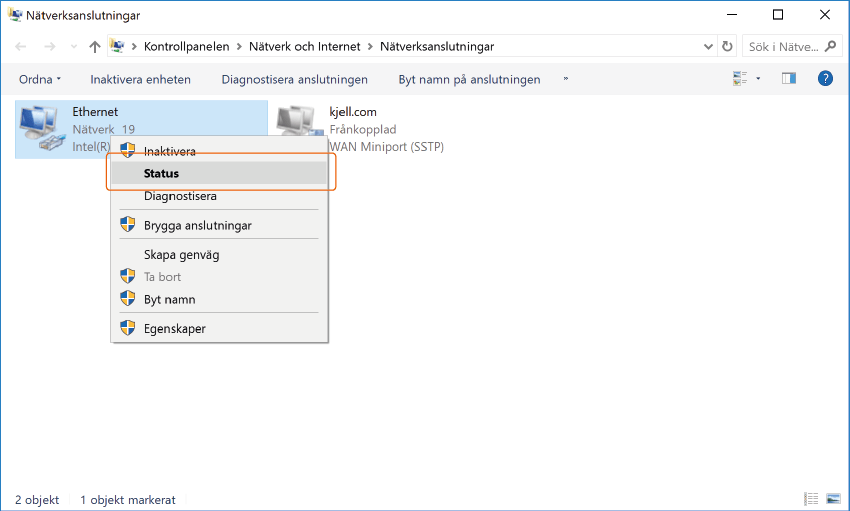Click the shield icon beside Byt namn
The height and width of the screenshot is (511, 850).
[x=127, y=298]
